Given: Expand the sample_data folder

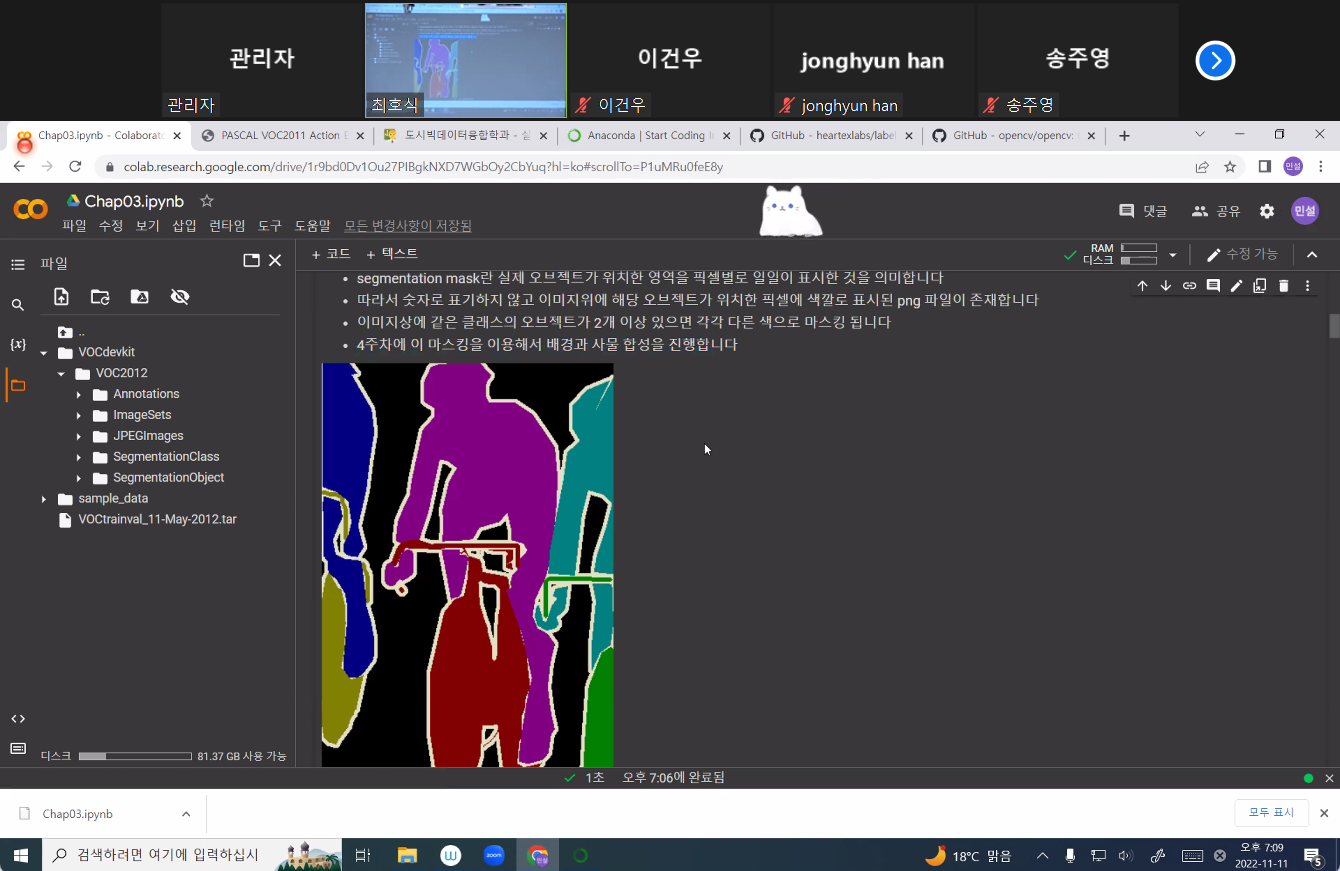Looking at the screenshot, I should [44, 499].
